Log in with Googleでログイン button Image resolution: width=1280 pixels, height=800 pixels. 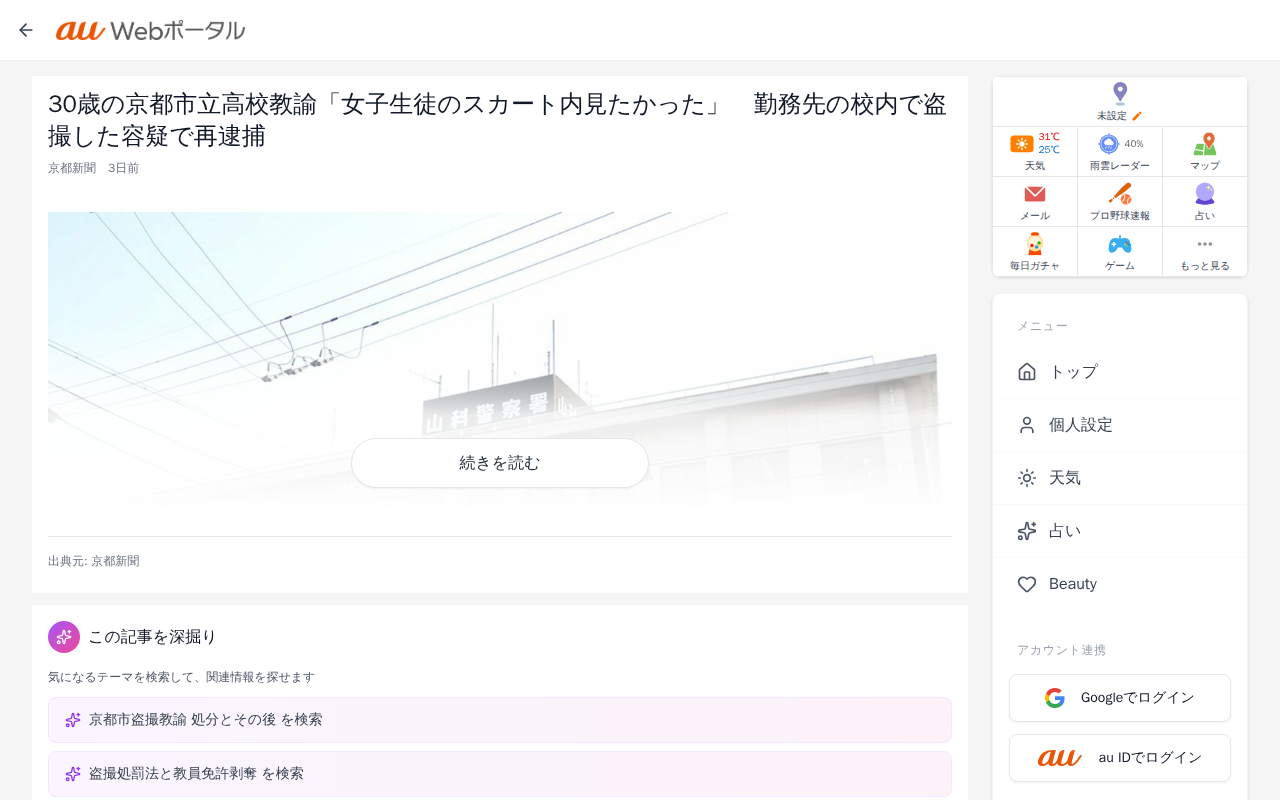point(1120,698)
